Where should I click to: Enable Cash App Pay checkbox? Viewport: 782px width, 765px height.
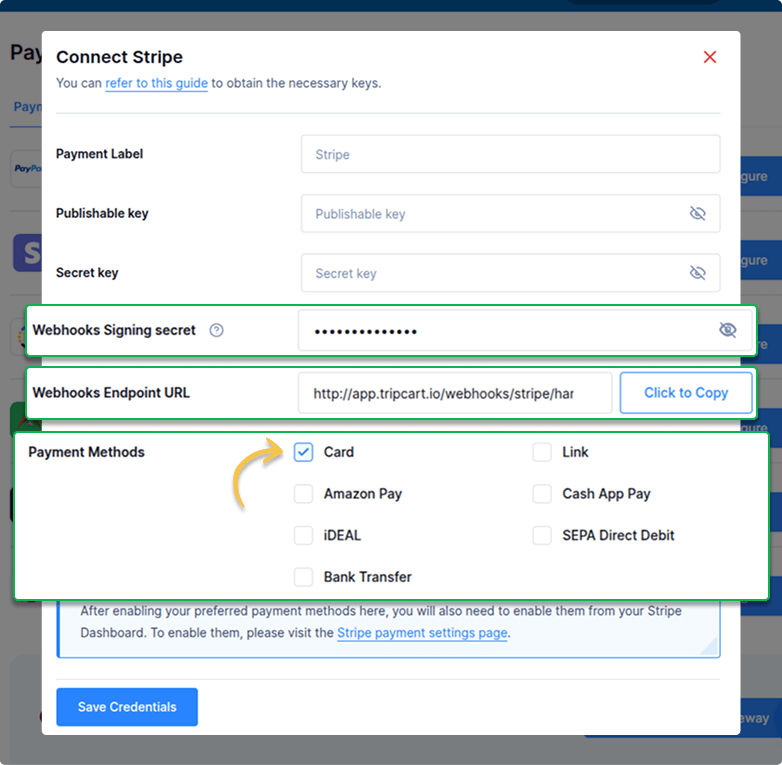click(x=542, y=494)
